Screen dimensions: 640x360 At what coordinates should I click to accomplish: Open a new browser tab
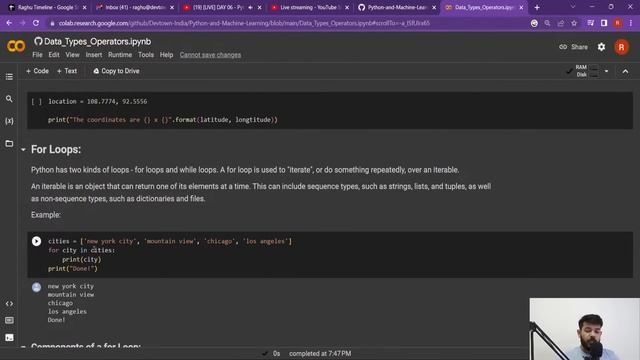(x=537, y=7)
